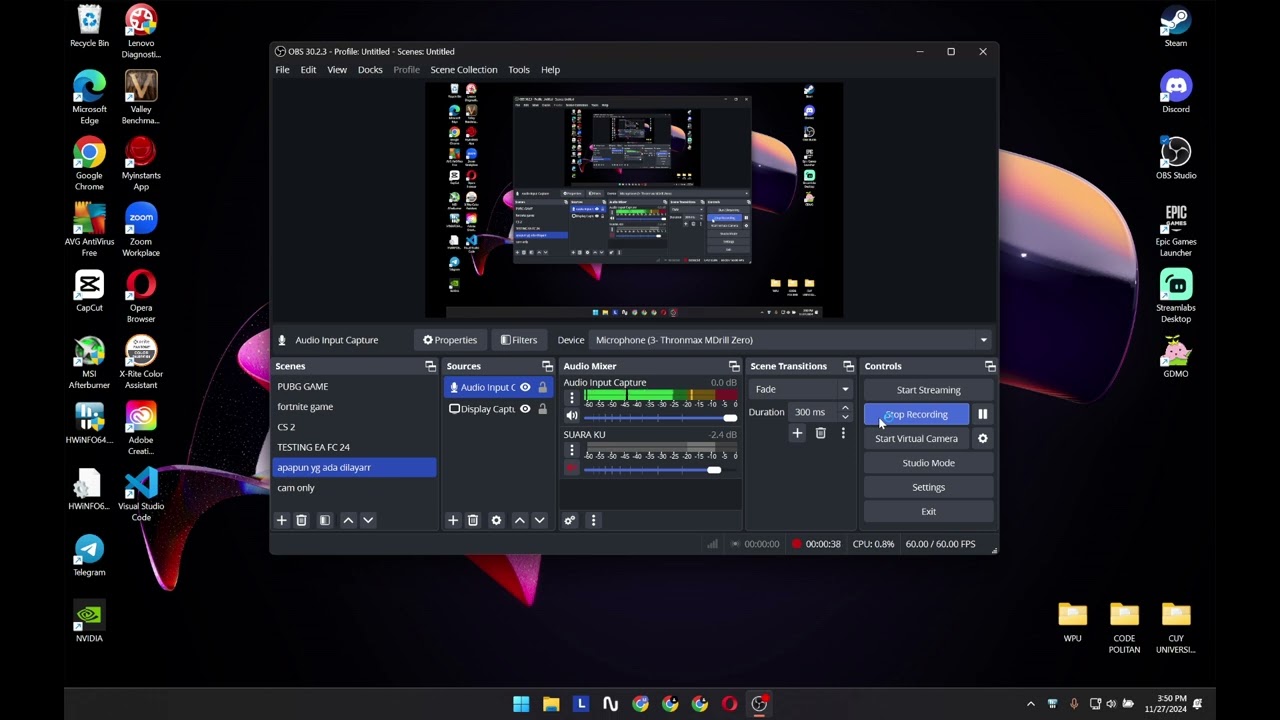Screen dimensions: 1280x720
Task: Pause the recording
Action: pos(982,414)
